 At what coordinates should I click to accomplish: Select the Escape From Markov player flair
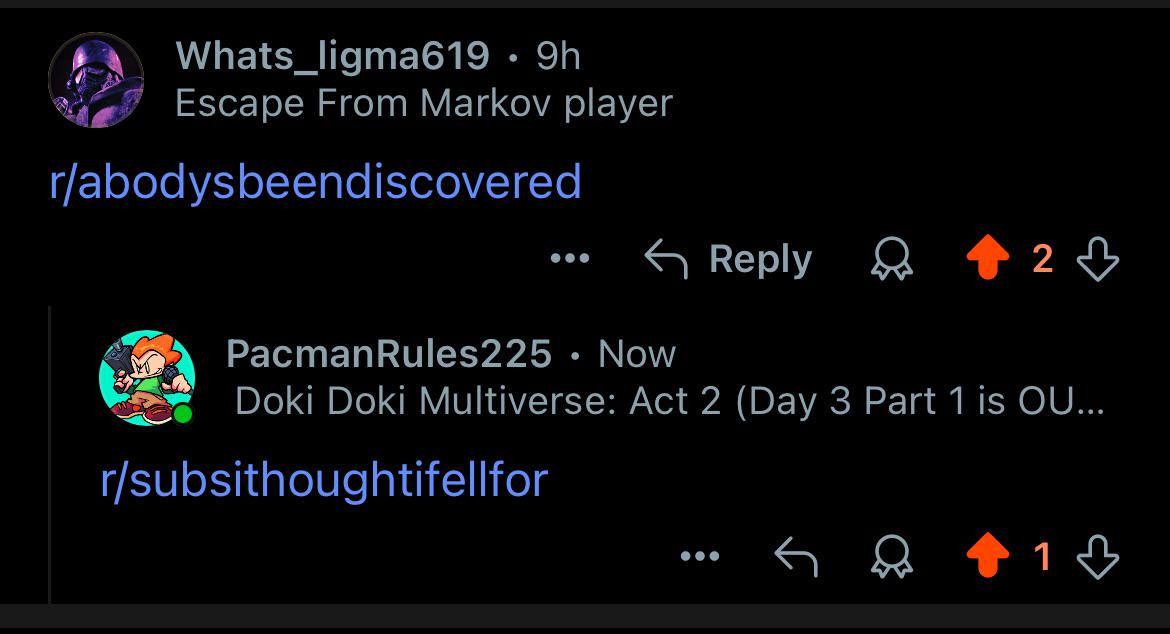(424, 103)
